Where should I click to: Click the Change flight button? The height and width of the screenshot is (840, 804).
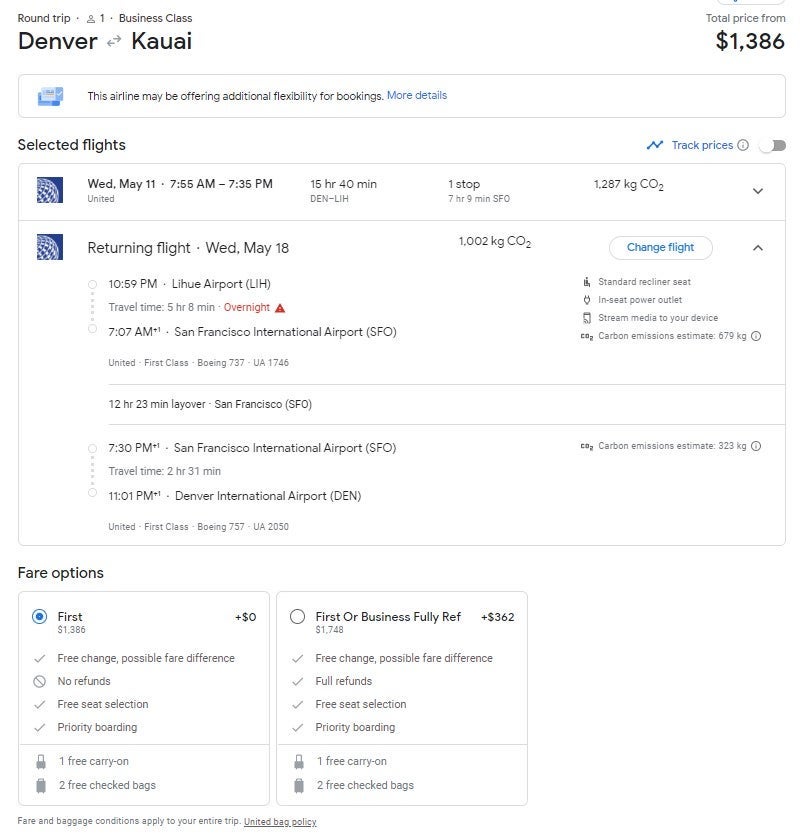[x=660, y=248]
